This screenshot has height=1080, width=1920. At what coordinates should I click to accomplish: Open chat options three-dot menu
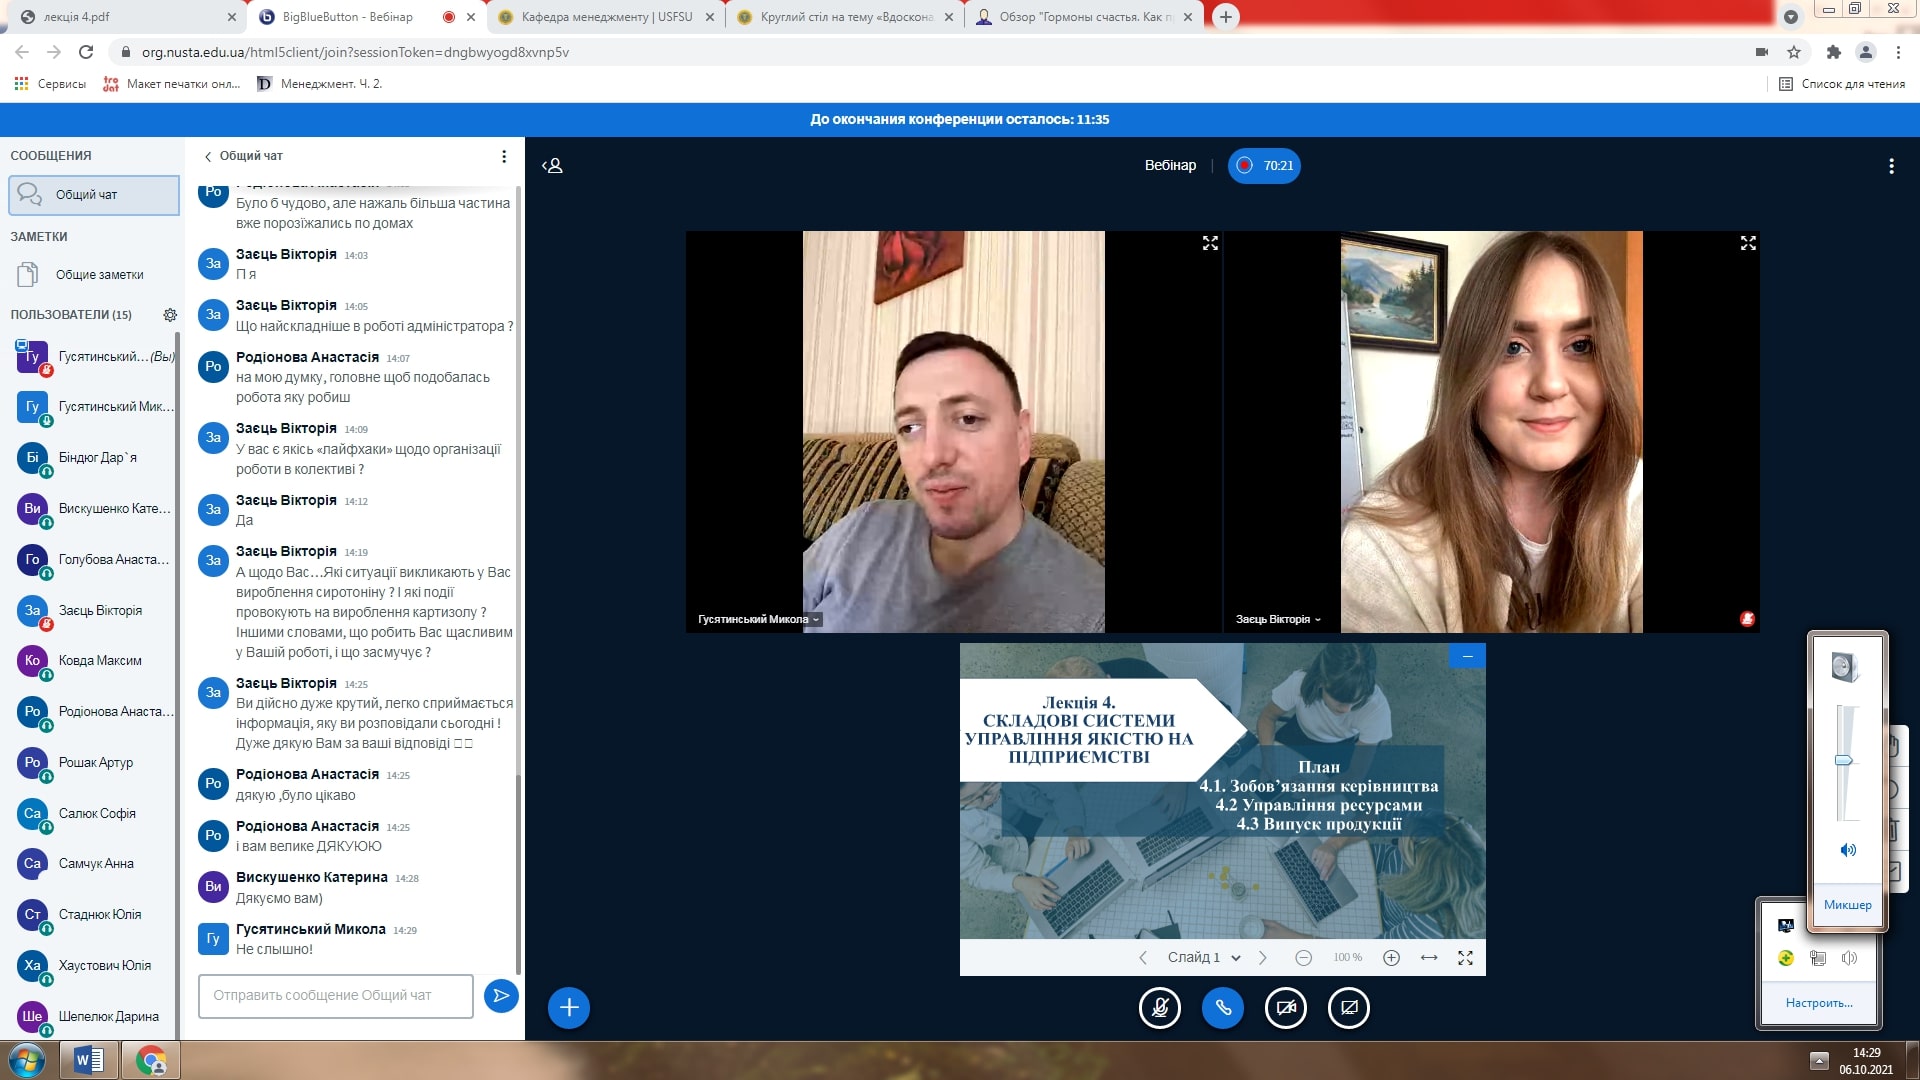coord(504,156)
